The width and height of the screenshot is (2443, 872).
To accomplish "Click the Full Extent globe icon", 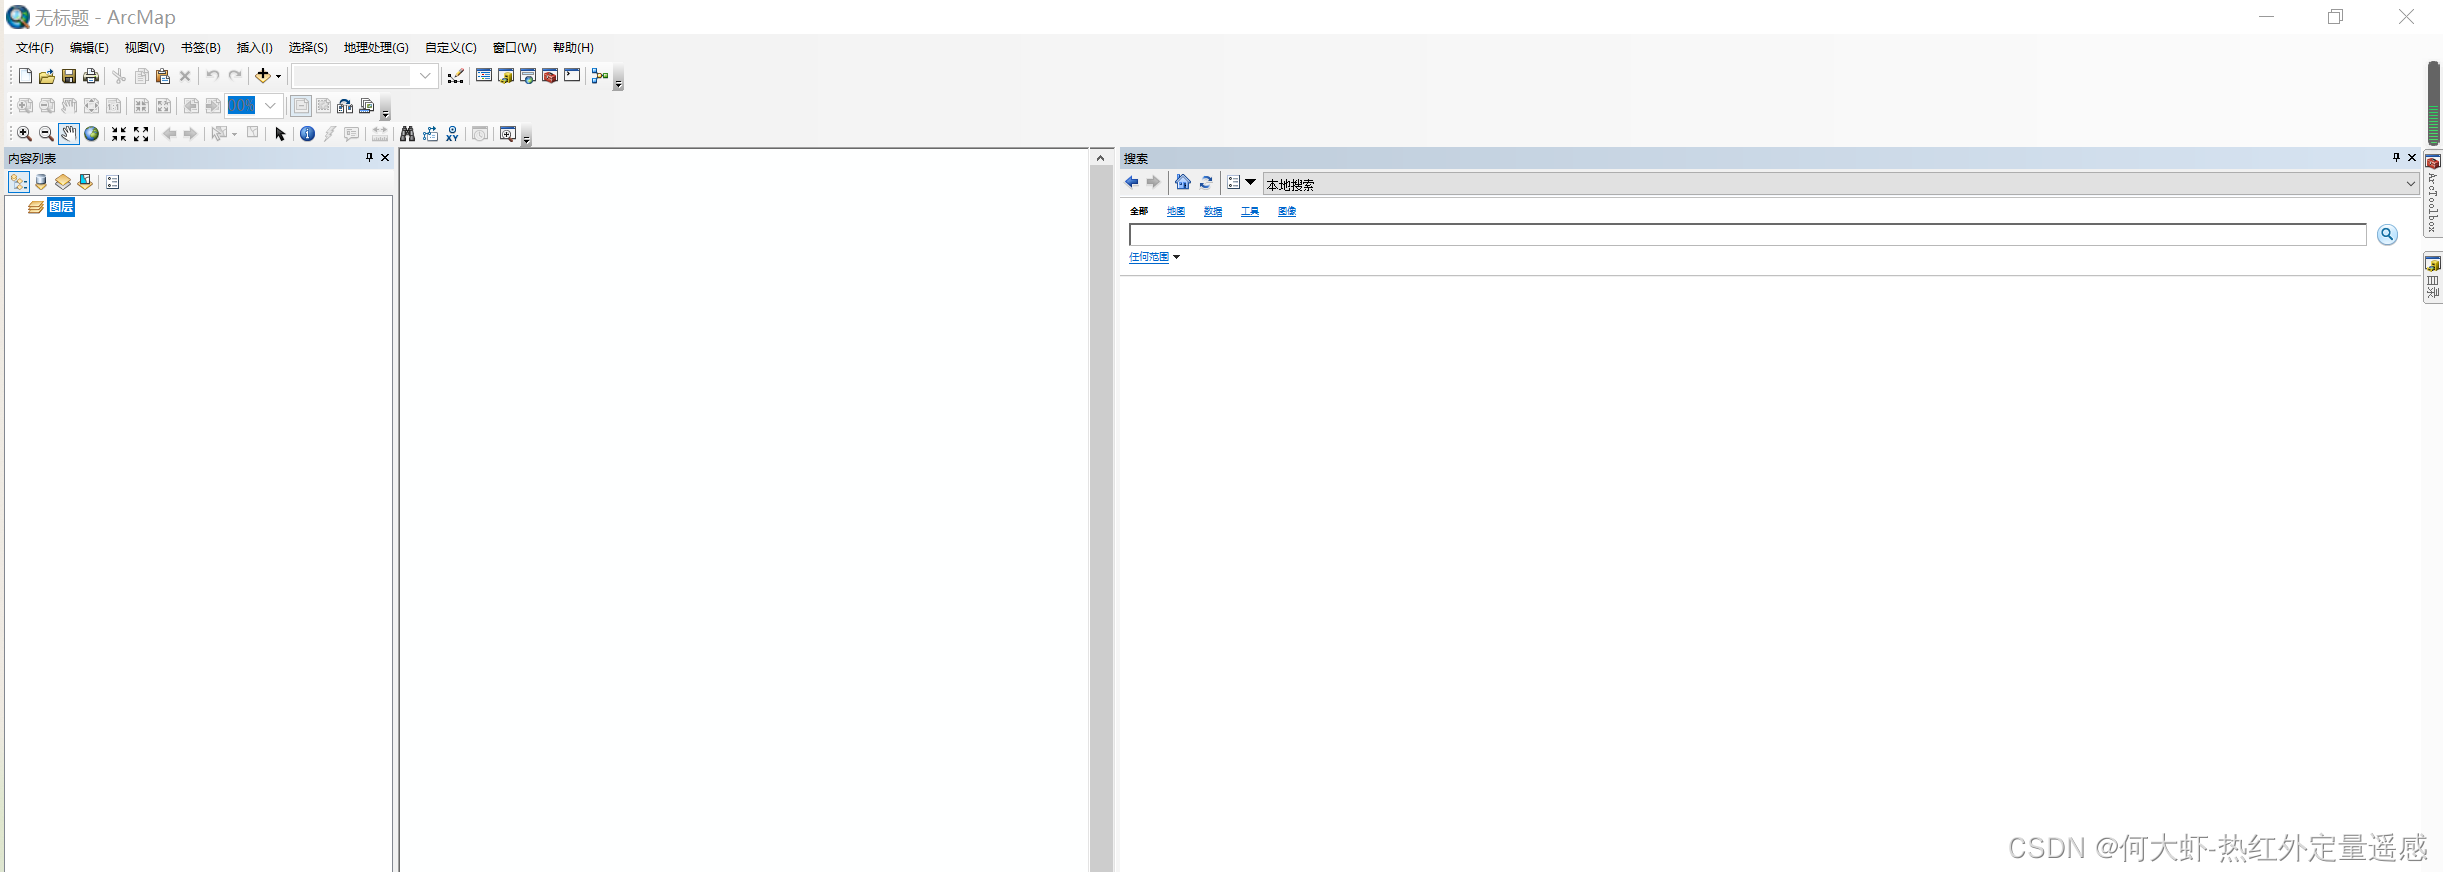I will (91, 134).
